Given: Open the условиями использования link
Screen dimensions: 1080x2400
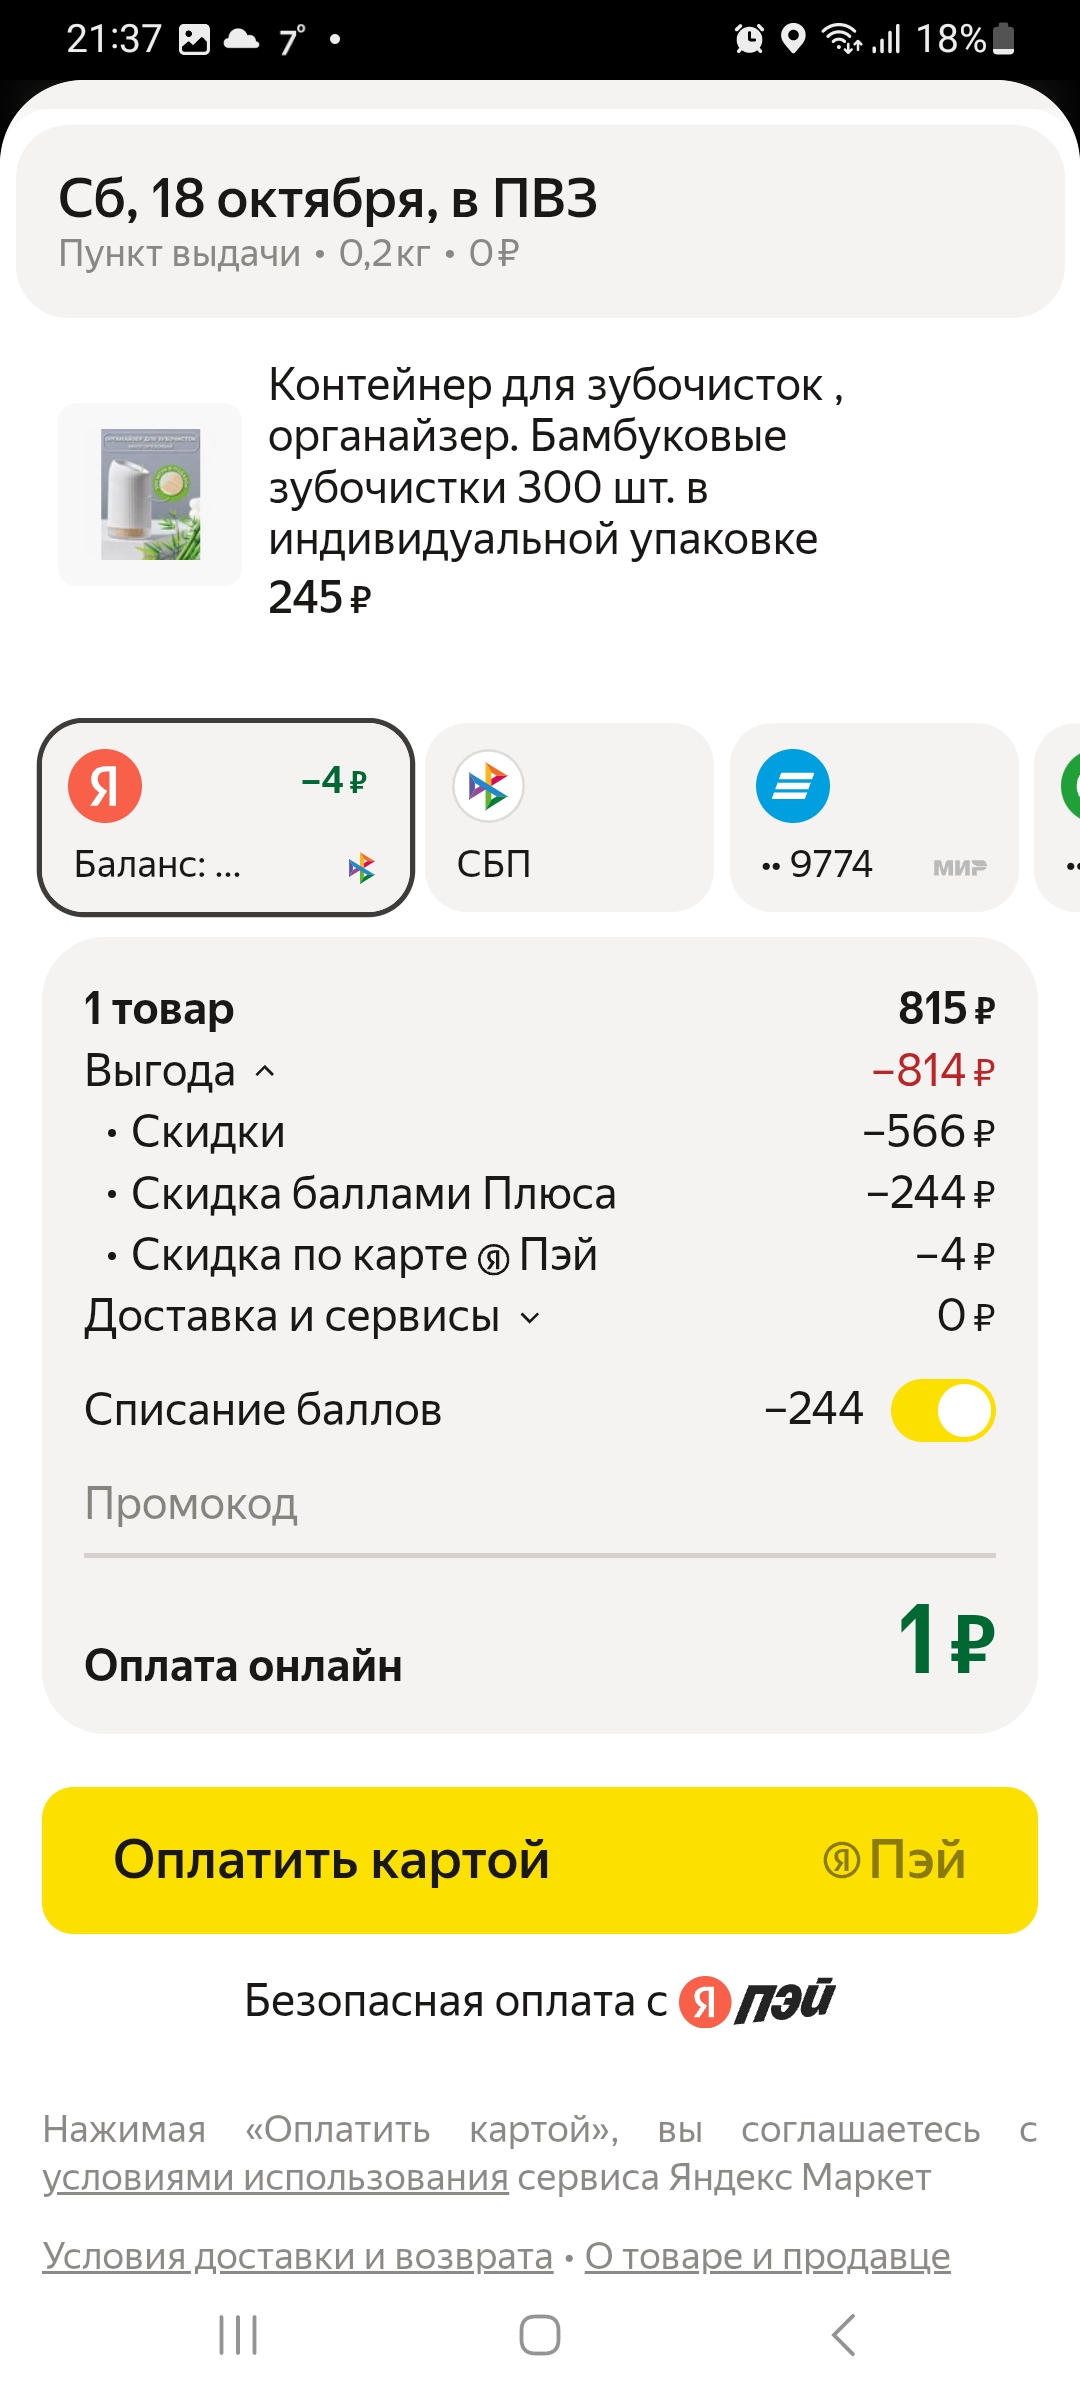Looking at the screenshot, I should 275,2178.
